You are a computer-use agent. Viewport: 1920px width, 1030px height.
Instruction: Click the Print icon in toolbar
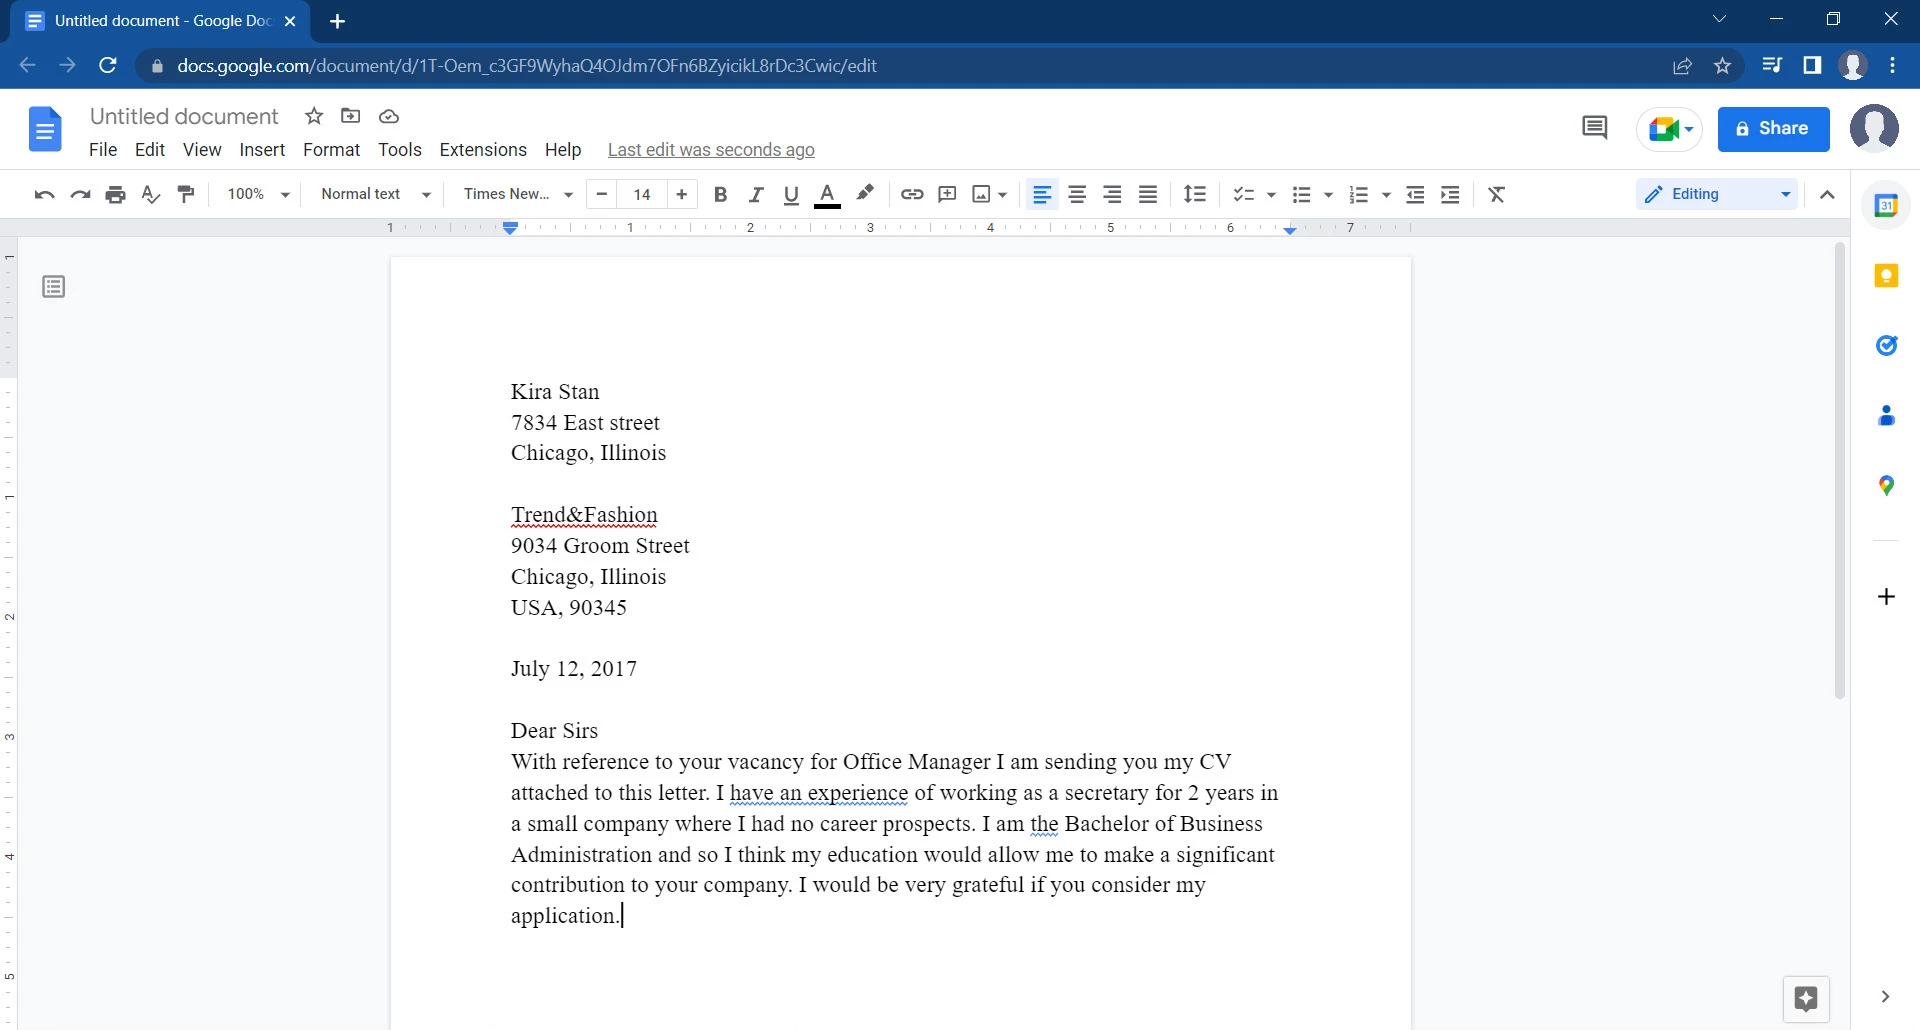[x=116, y=195]
